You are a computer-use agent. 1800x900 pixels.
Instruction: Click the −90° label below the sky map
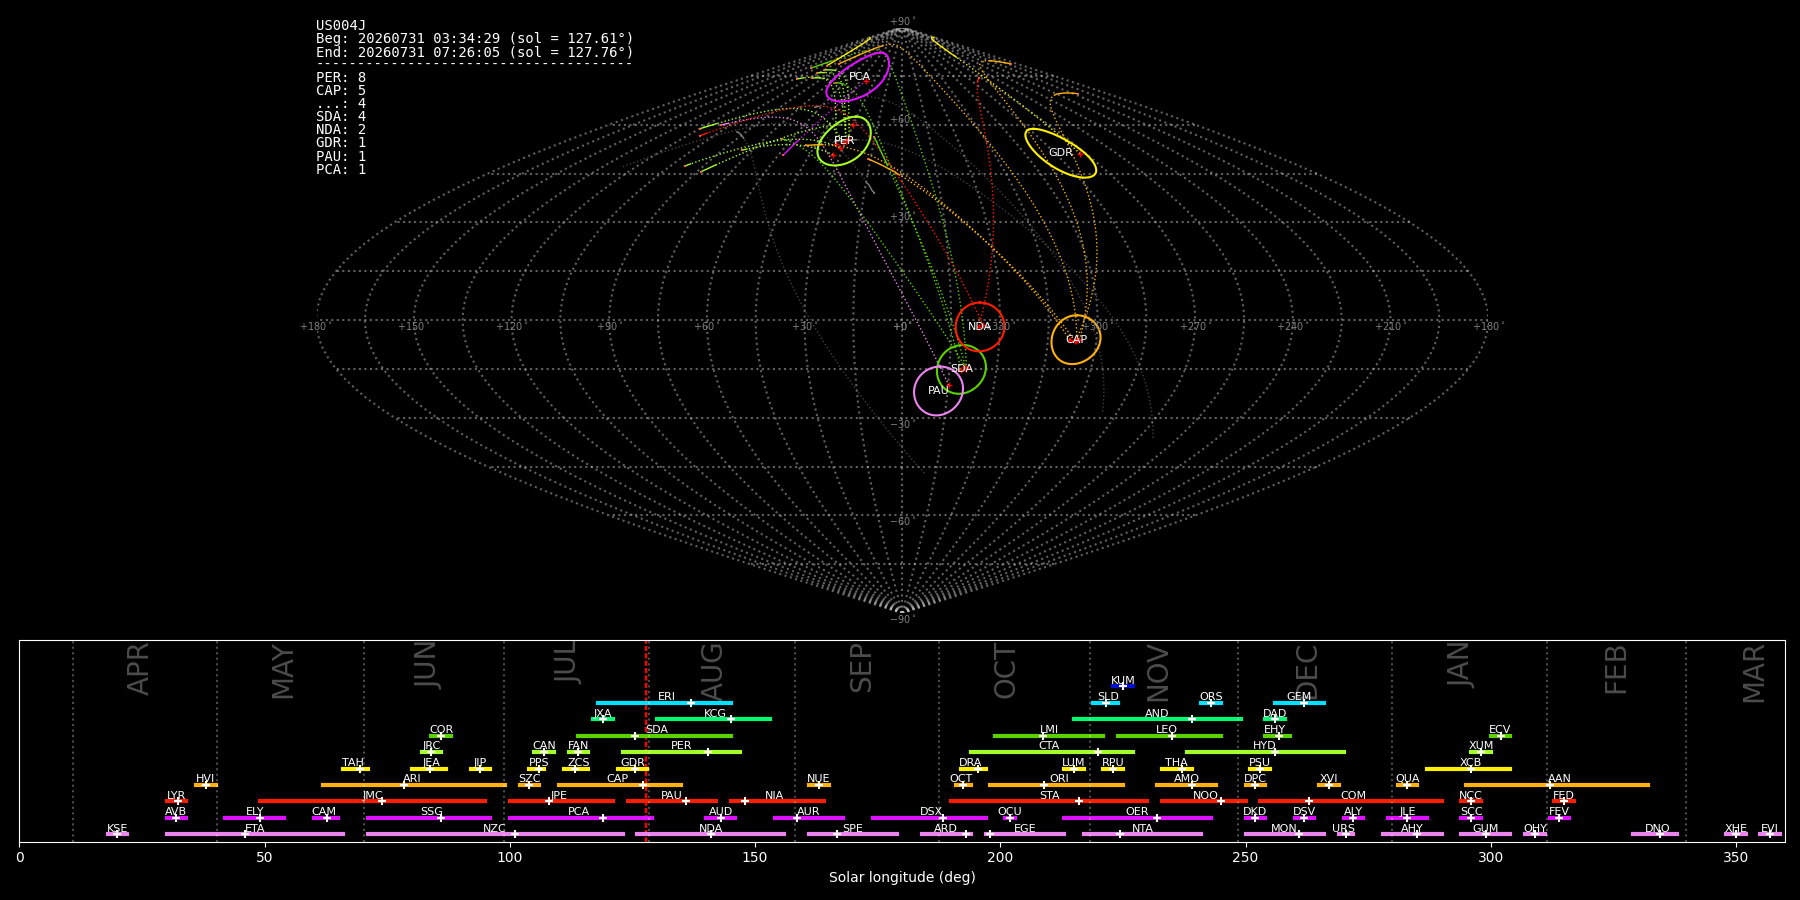[902, 620]
